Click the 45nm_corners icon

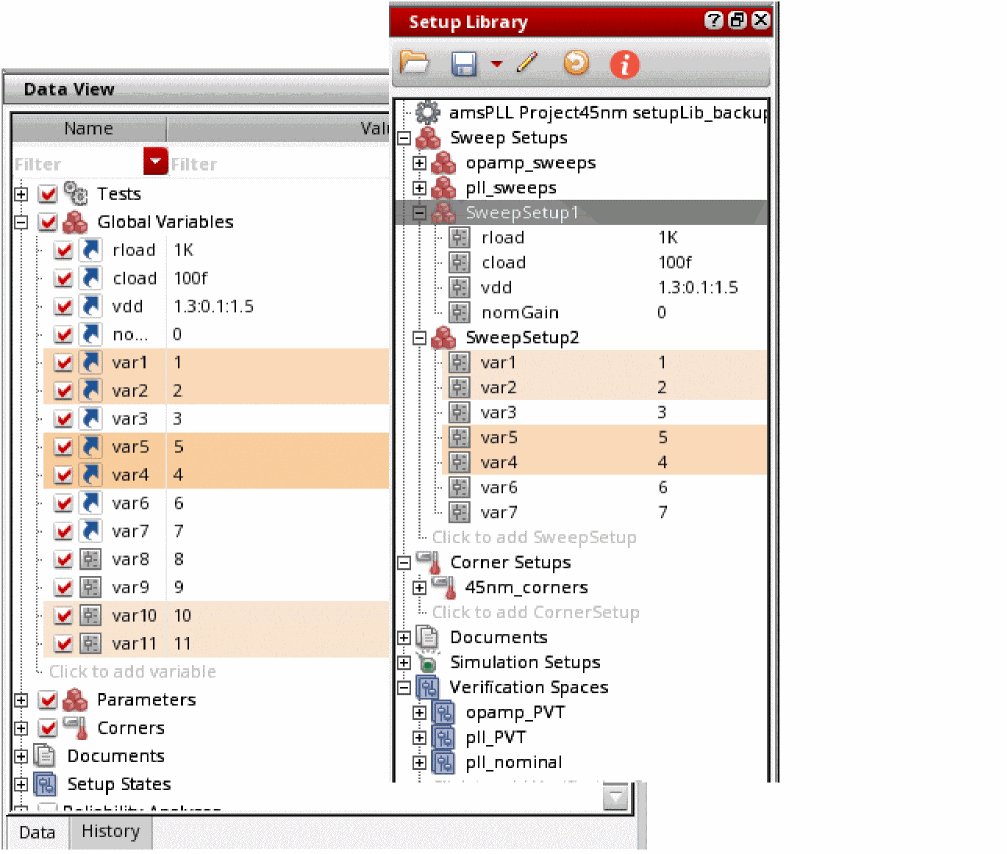point(444,587)
